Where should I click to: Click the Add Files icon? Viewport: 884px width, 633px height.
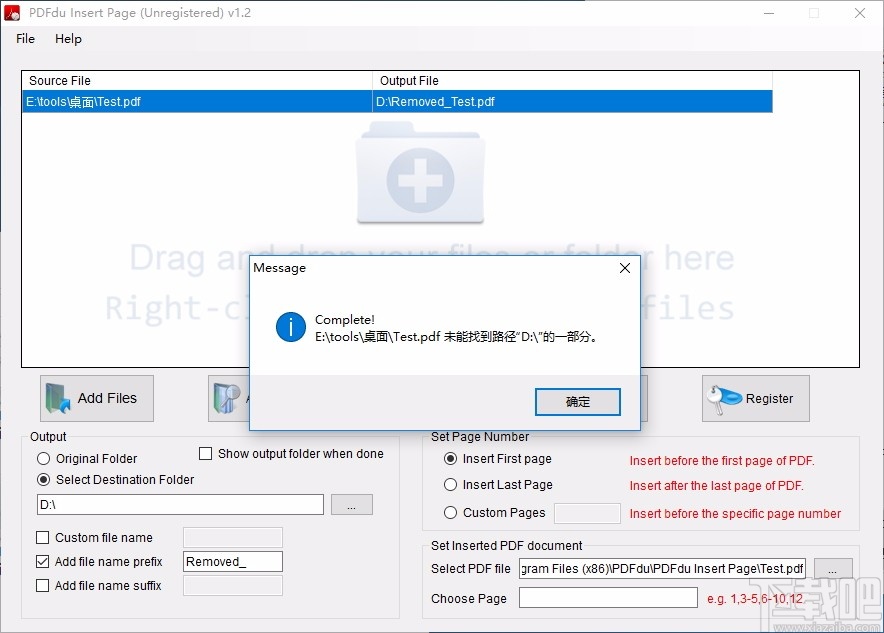pos(60,398)
